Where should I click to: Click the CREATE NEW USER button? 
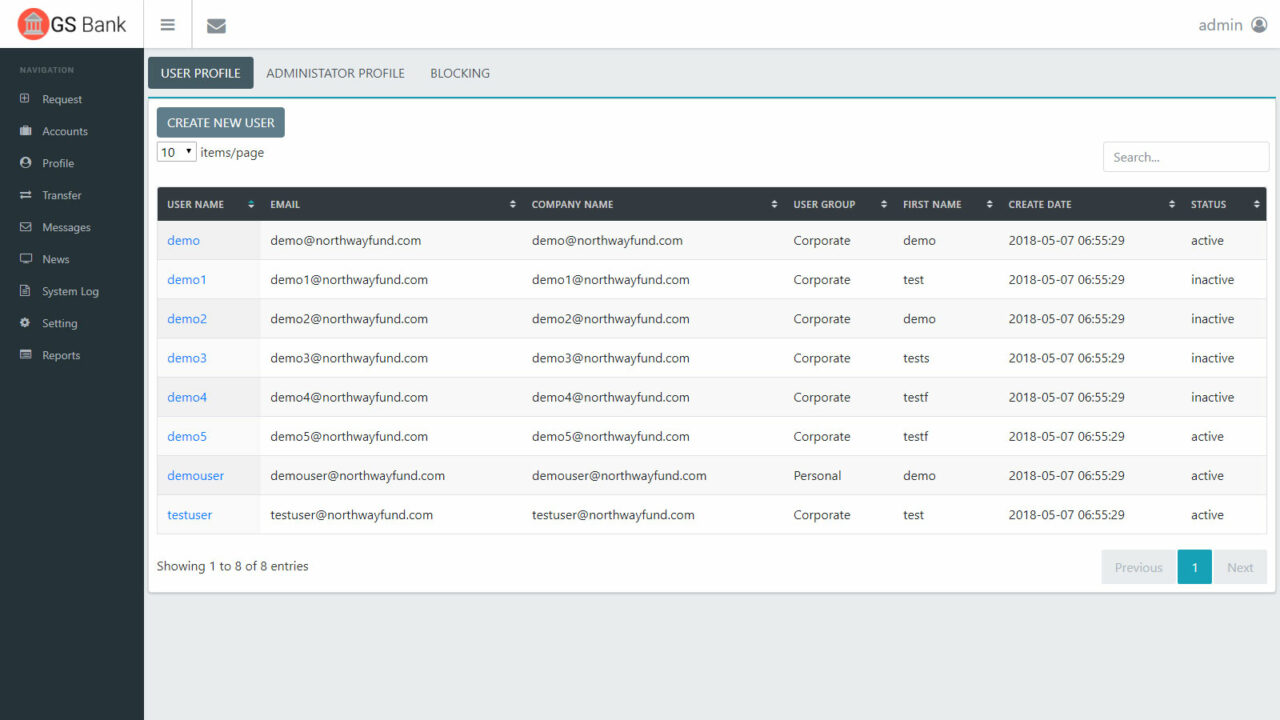220,122
